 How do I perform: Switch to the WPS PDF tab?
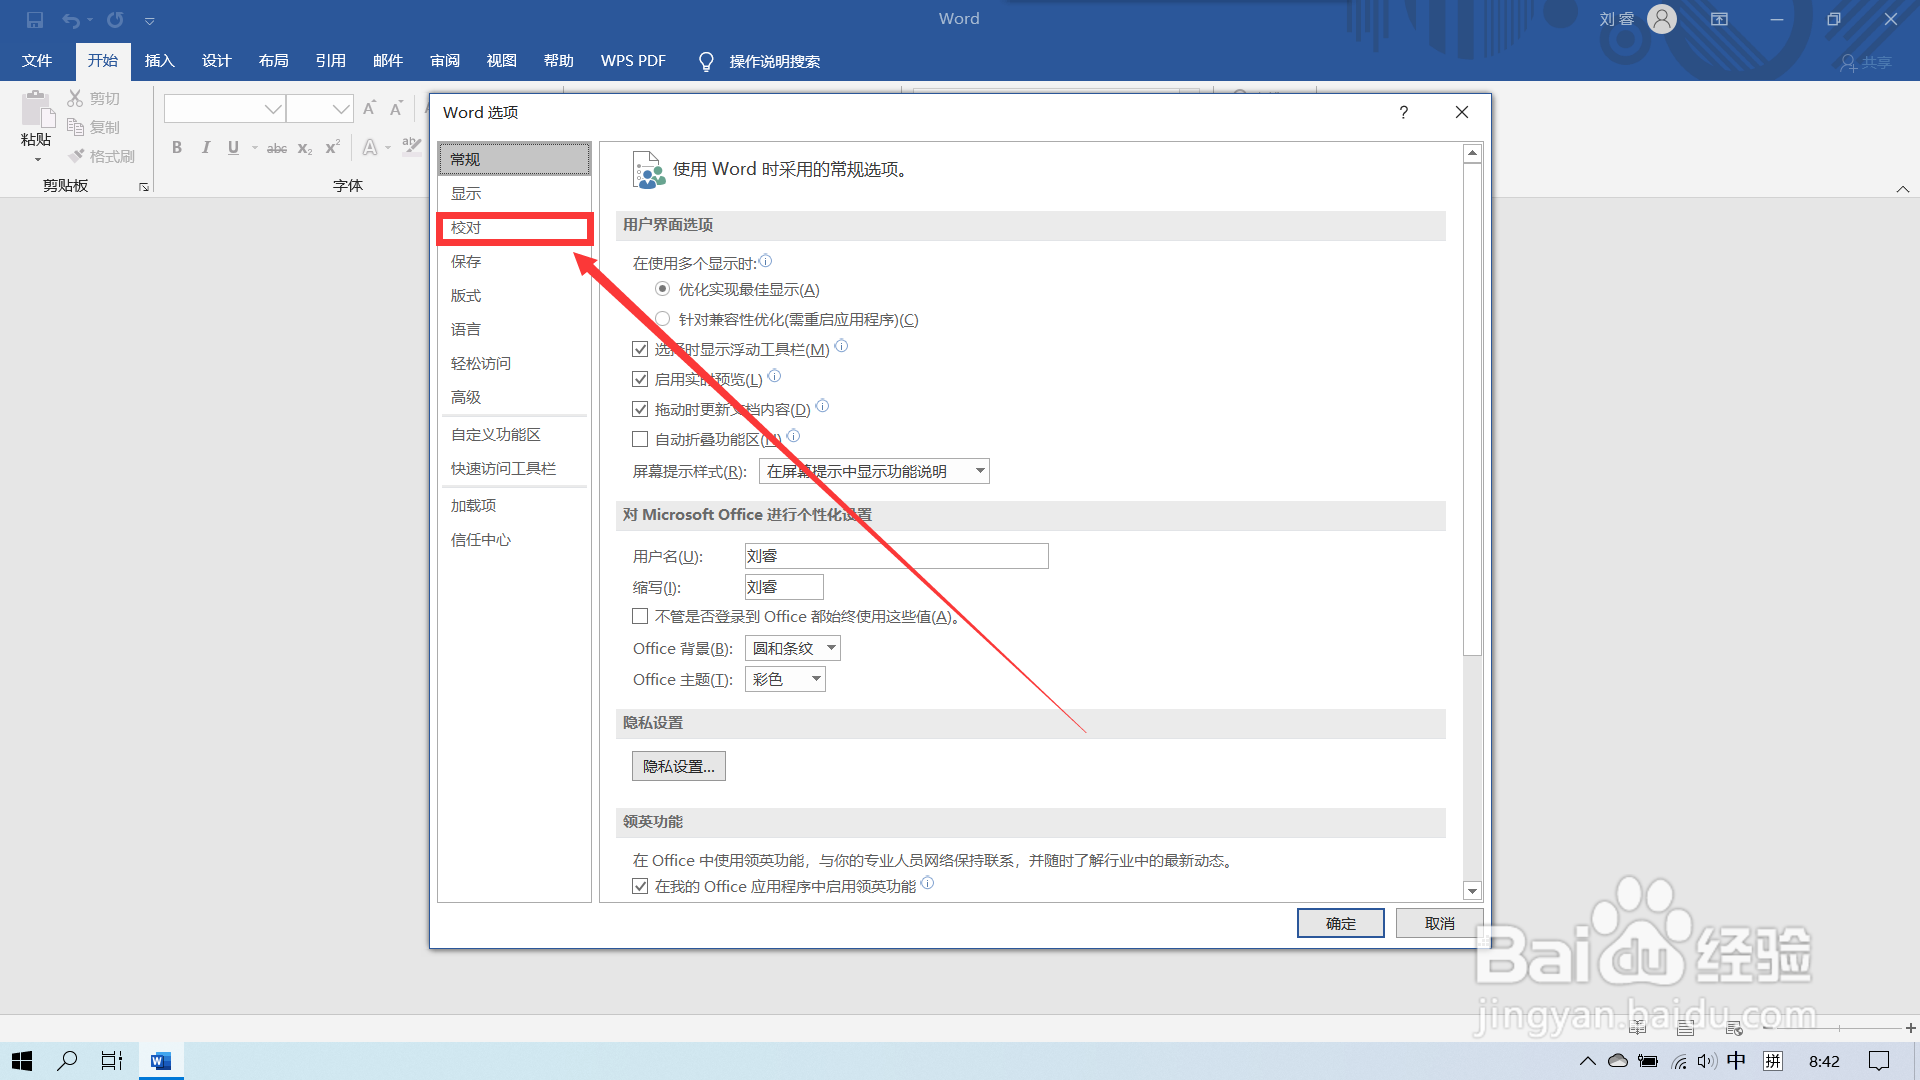tap(633, 61)
